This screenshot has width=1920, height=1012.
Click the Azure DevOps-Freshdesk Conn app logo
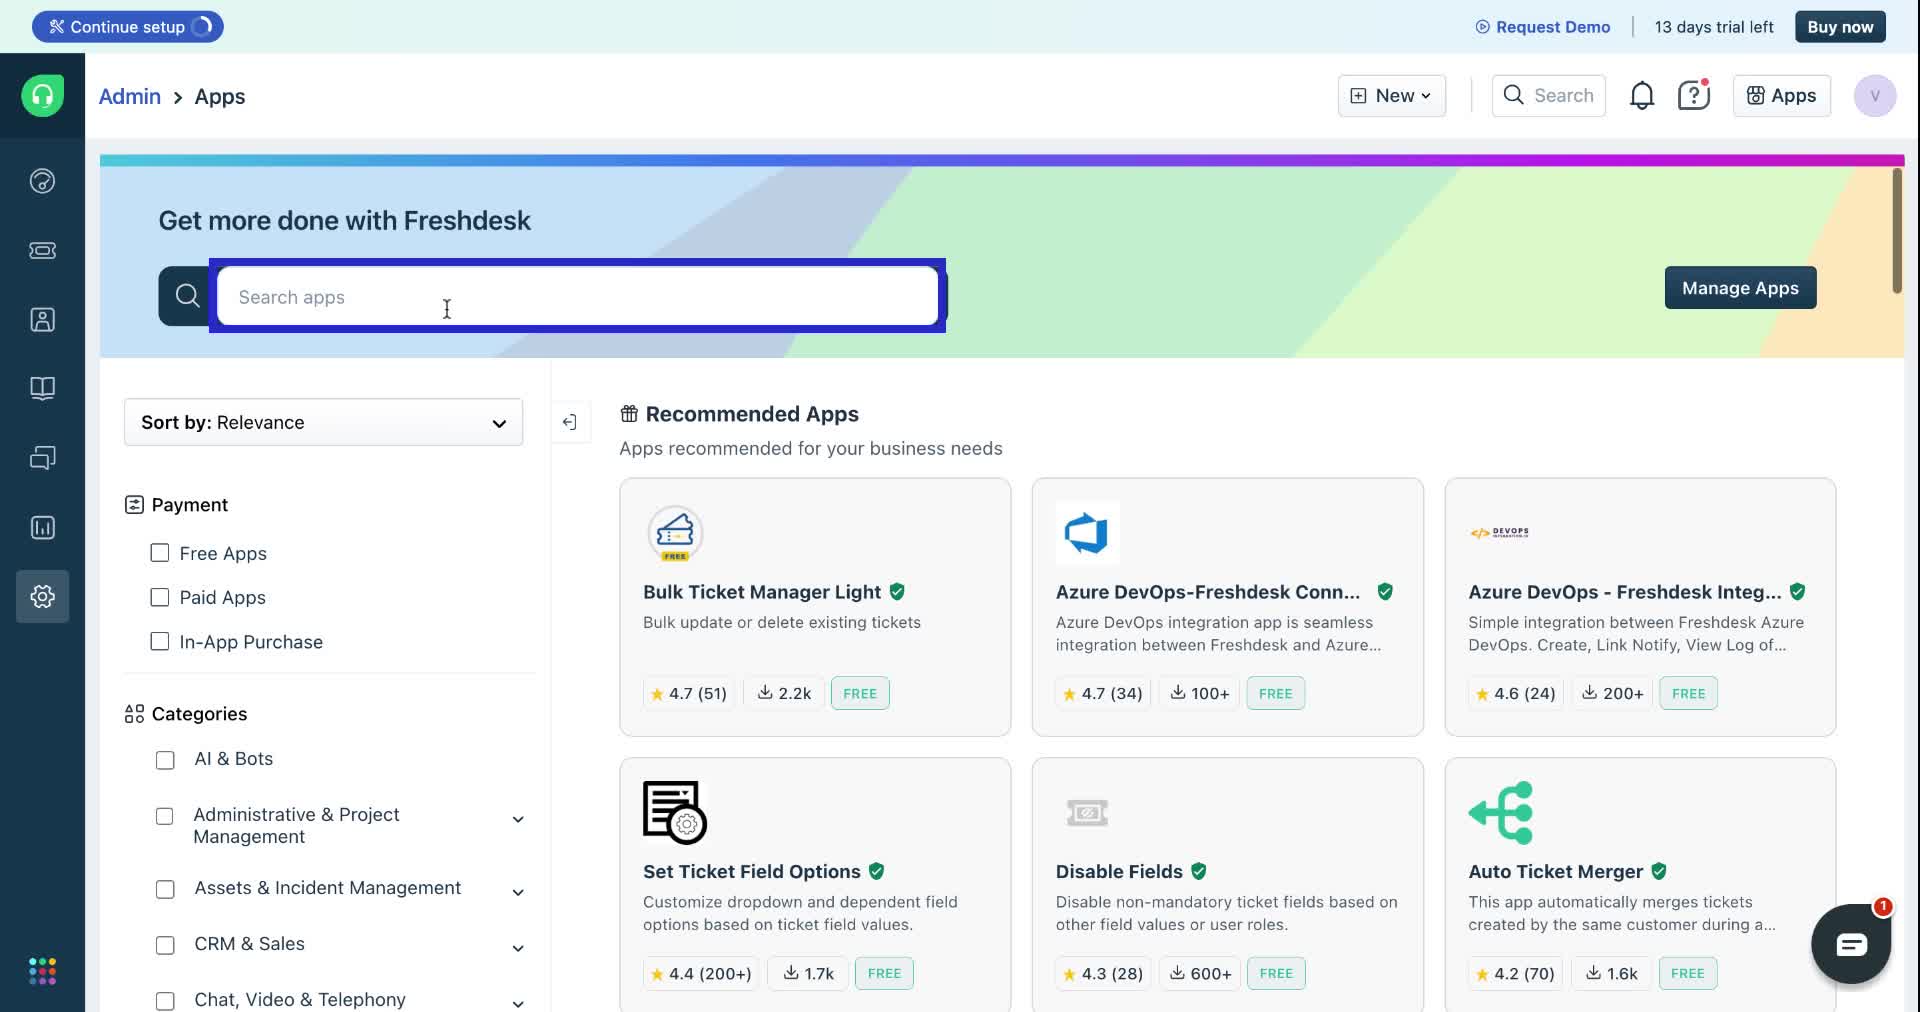(x=1087, y=533)
